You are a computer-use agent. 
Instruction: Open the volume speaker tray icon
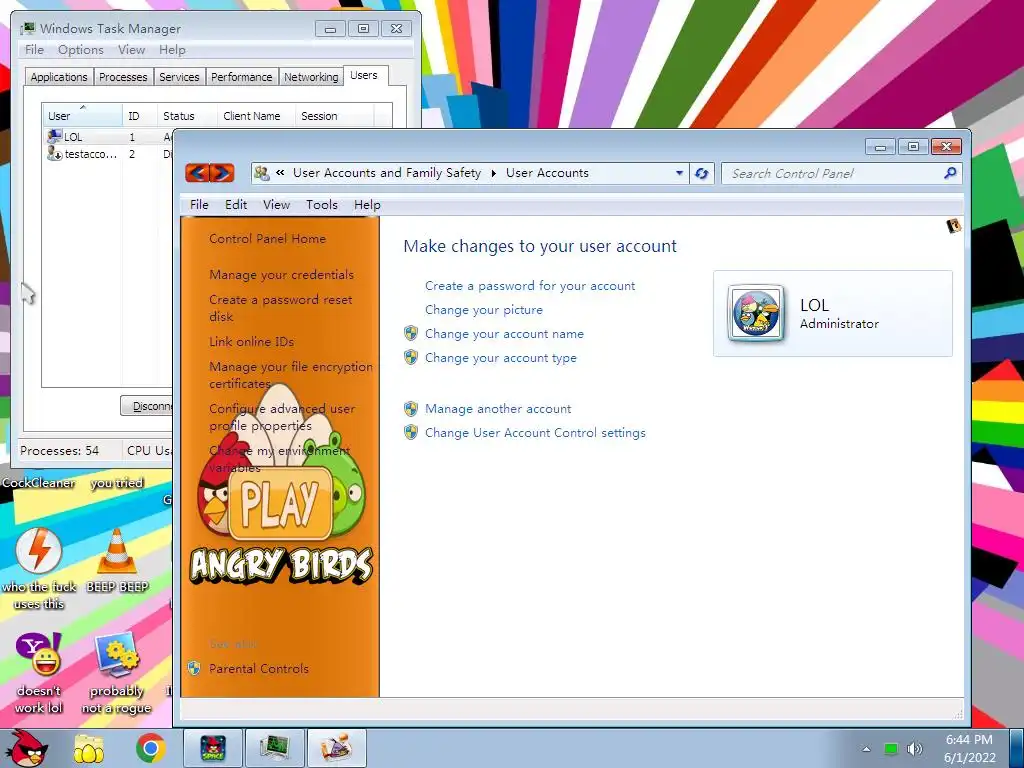915,749
